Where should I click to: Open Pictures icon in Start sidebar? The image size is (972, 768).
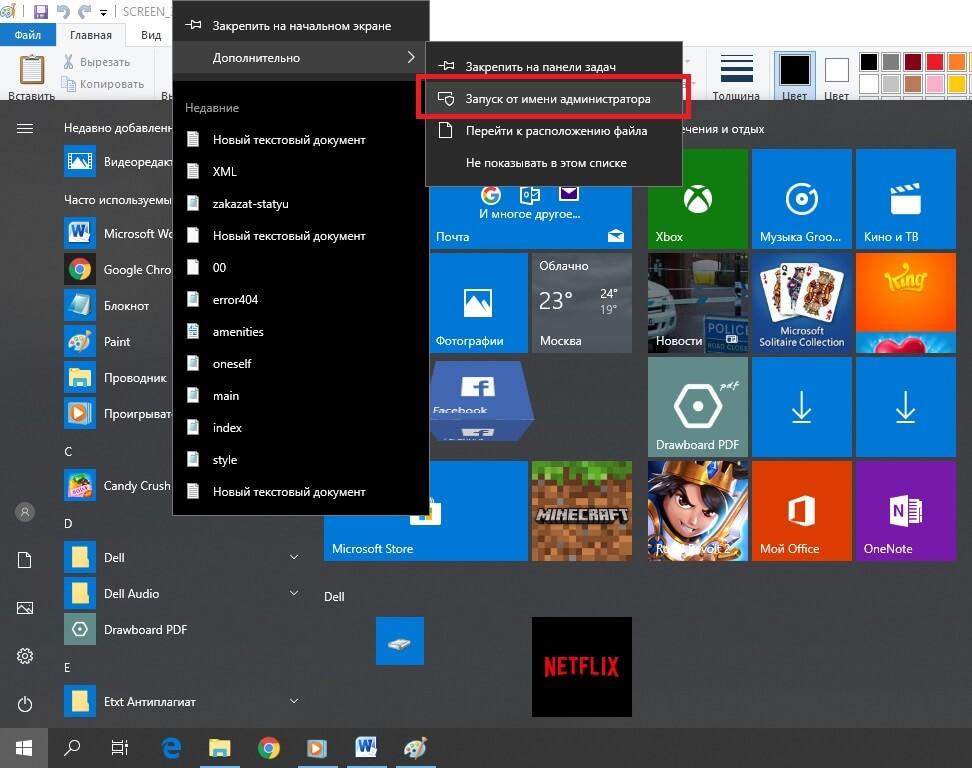click(25, 608)
